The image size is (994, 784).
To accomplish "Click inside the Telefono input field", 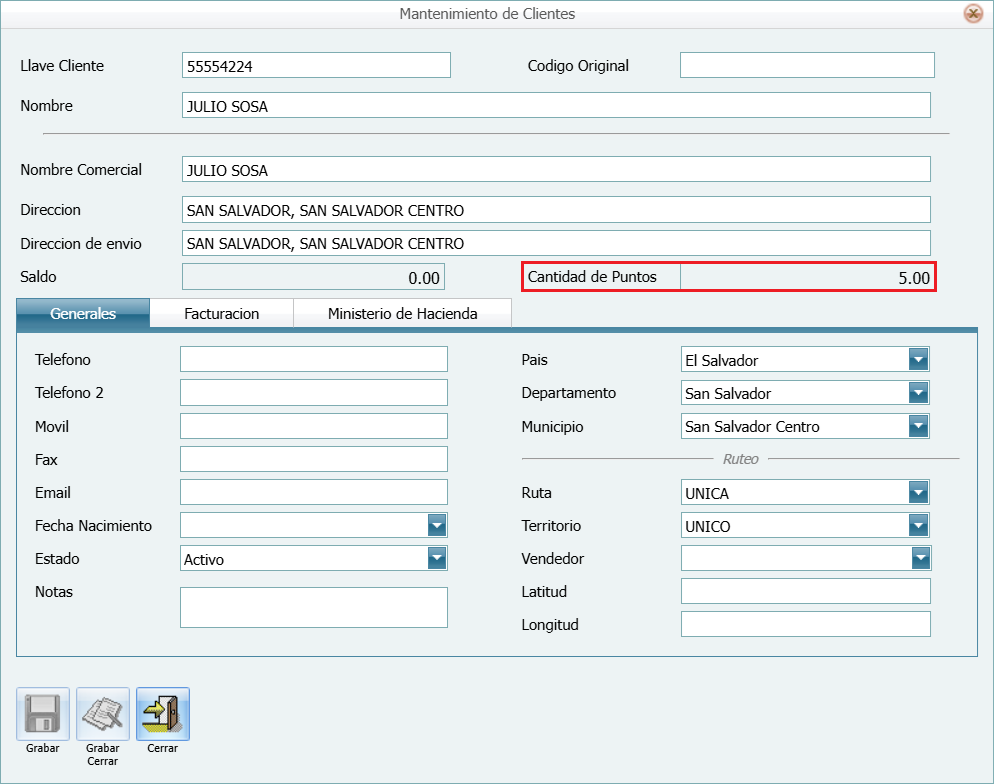I will pos(313,359).
